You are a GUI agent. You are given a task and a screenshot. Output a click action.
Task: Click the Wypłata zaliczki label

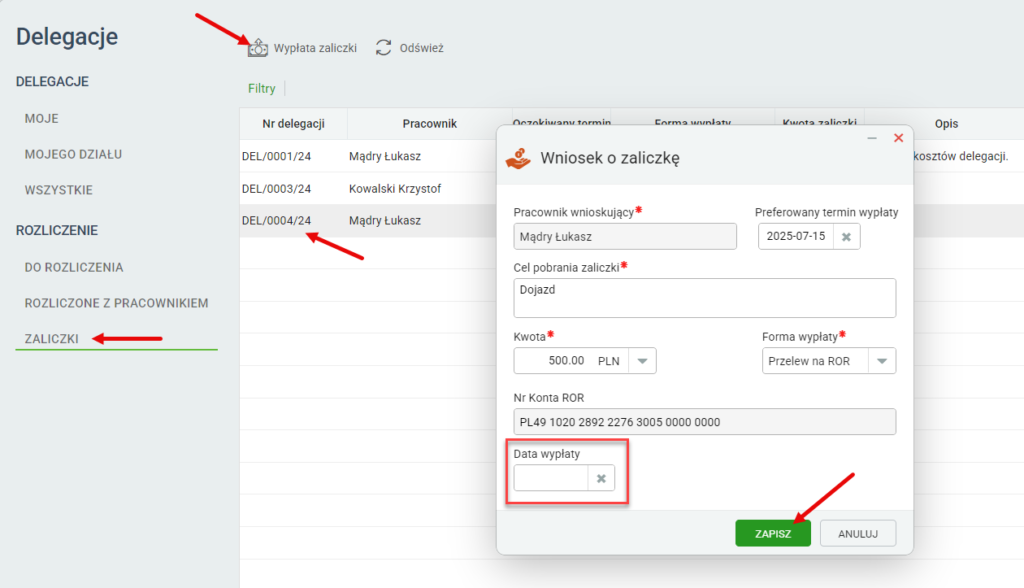[315, 48]
